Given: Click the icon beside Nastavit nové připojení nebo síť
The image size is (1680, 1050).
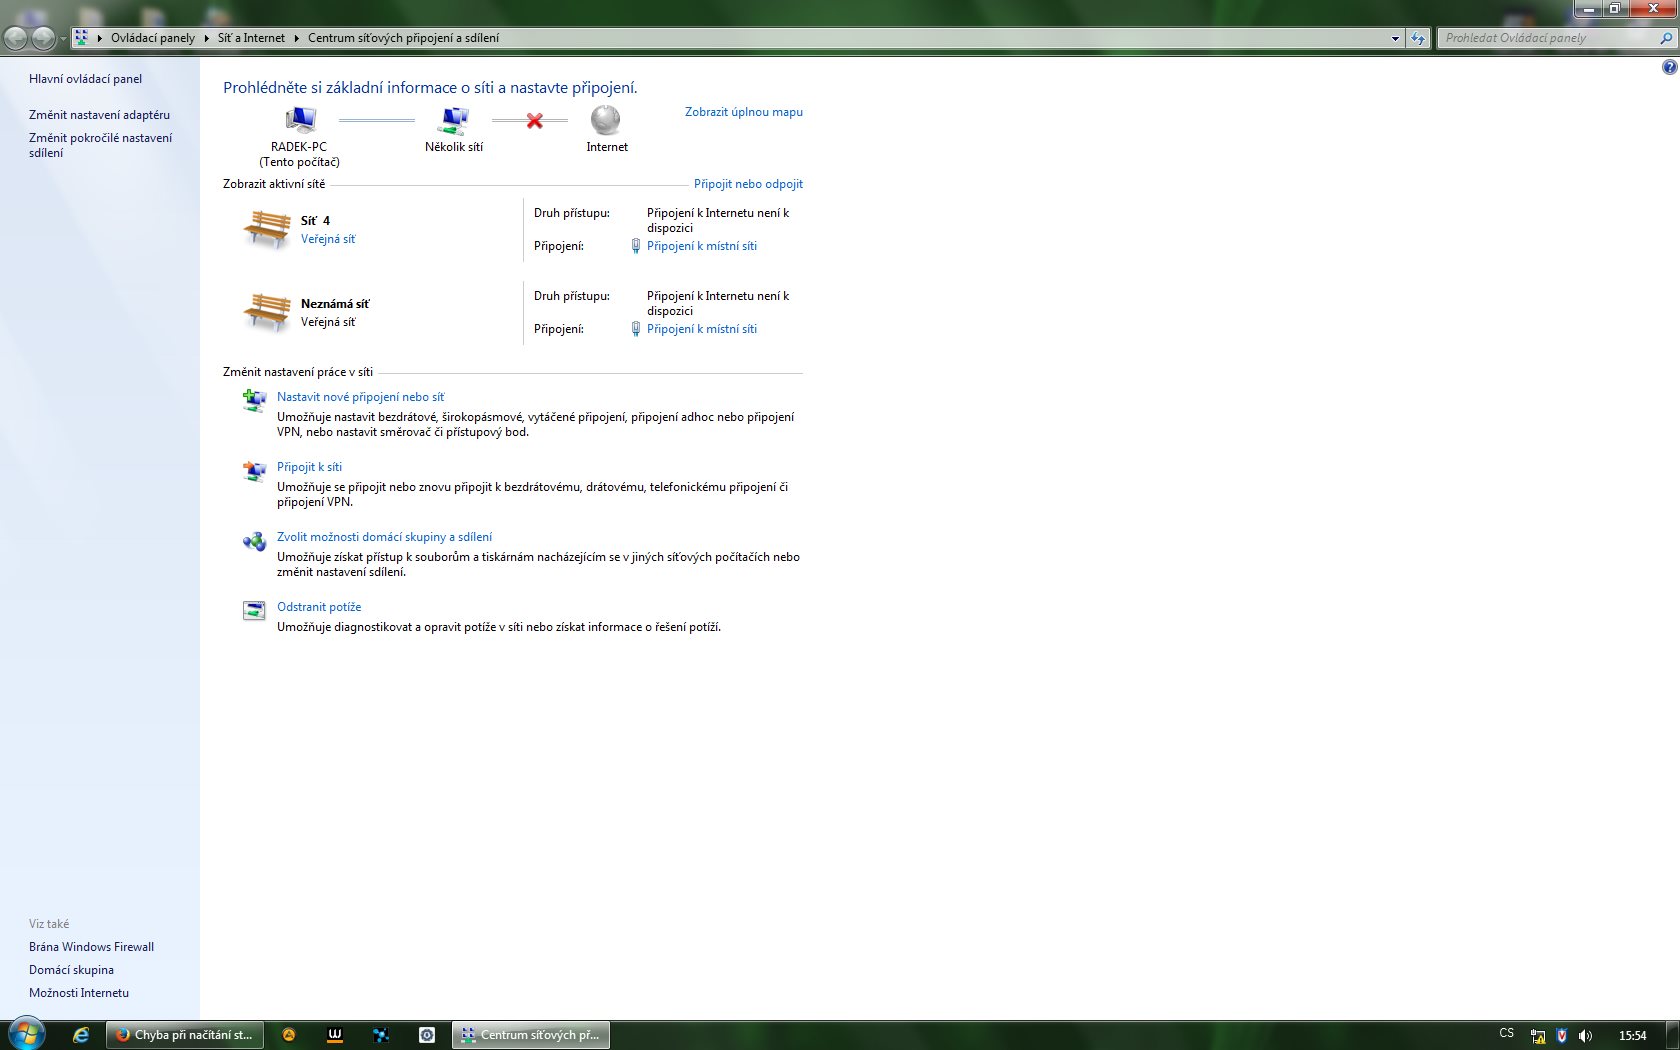Looking at the screenshot, I should coord(254,400).
